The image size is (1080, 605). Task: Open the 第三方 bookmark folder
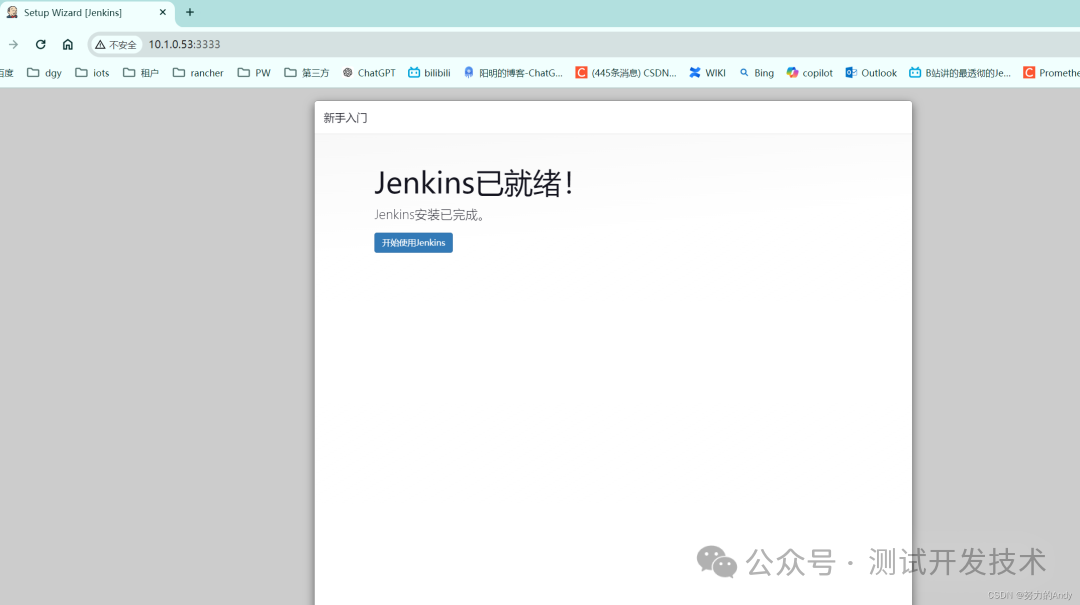307,72
